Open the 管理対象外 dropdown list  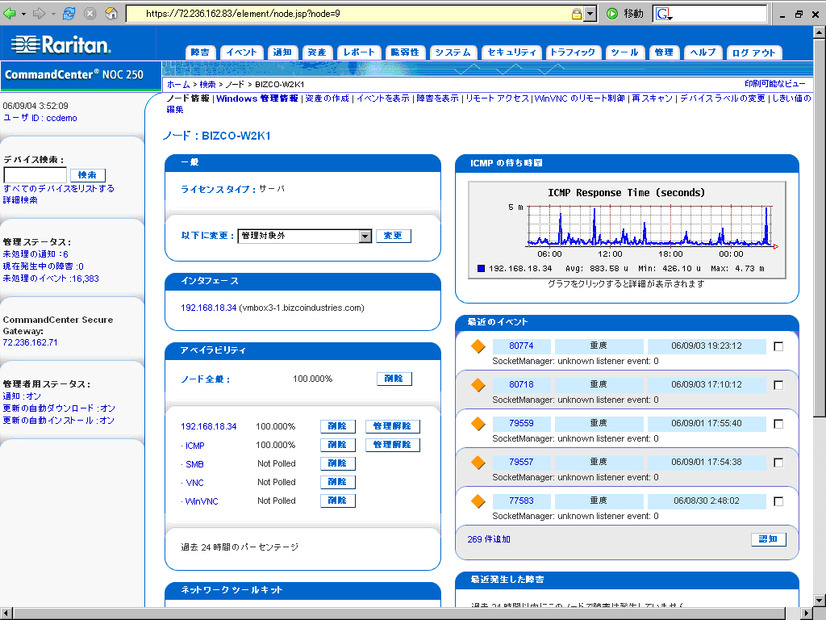tap(365, 237)
